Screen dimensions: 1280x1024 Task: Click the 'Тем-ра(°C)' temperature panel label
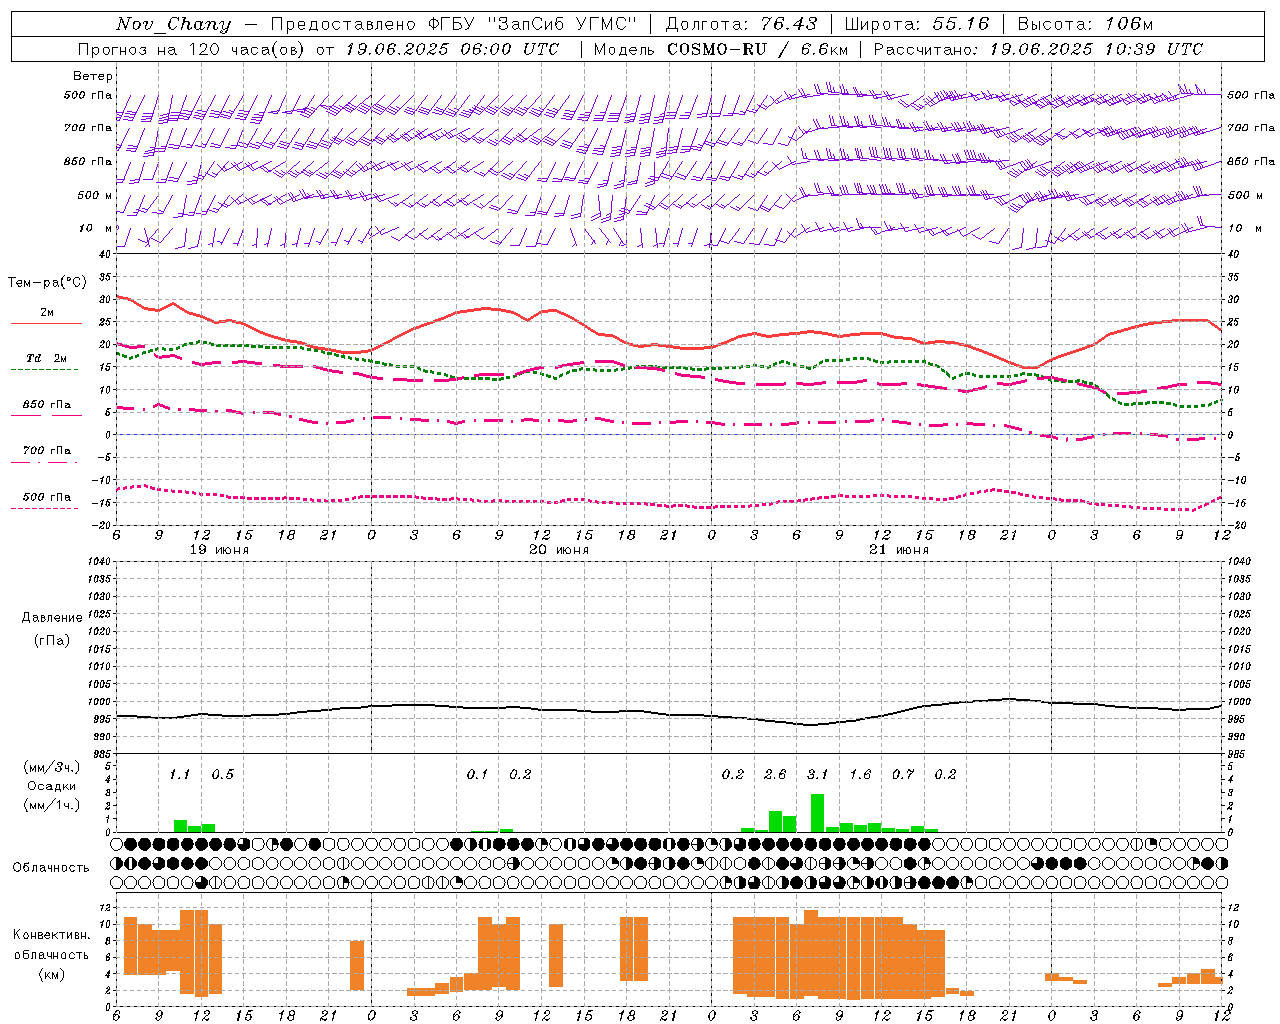[x=47, y=283]
